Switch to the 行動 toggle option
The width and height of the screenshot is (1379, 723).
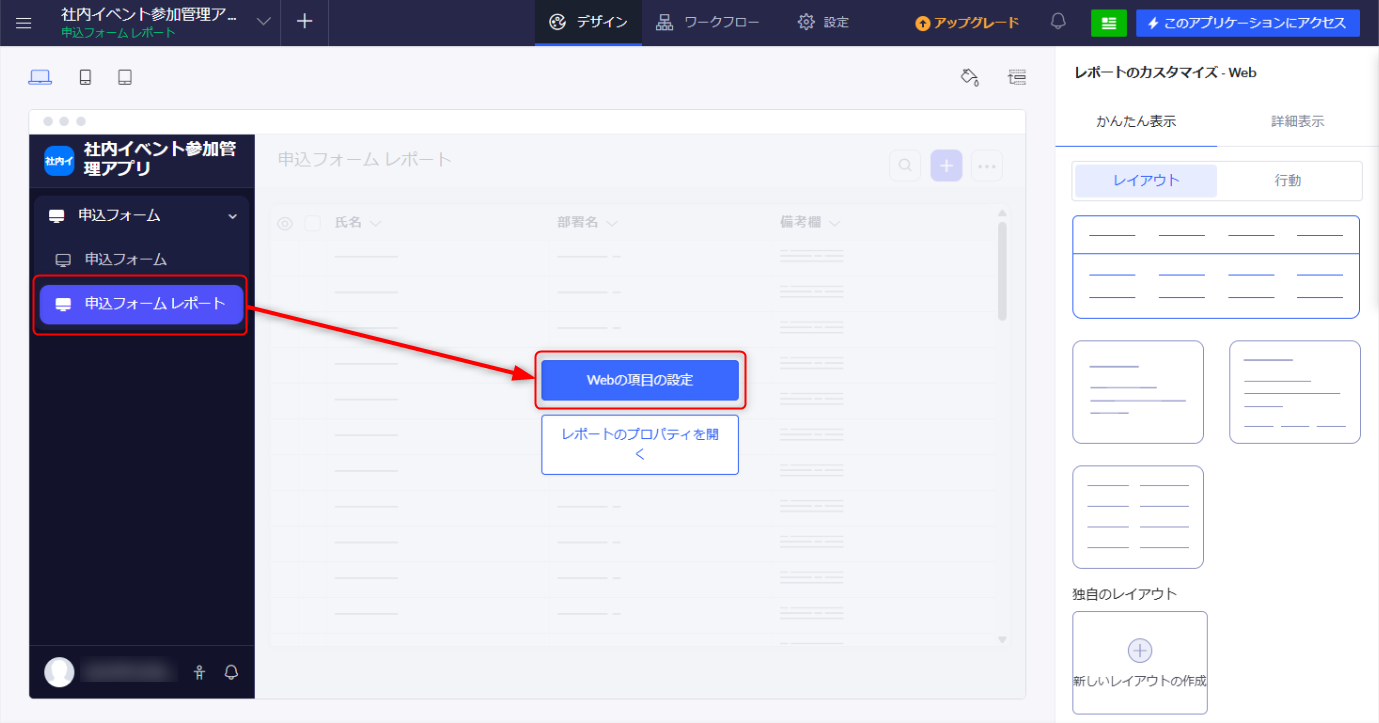1288,181
